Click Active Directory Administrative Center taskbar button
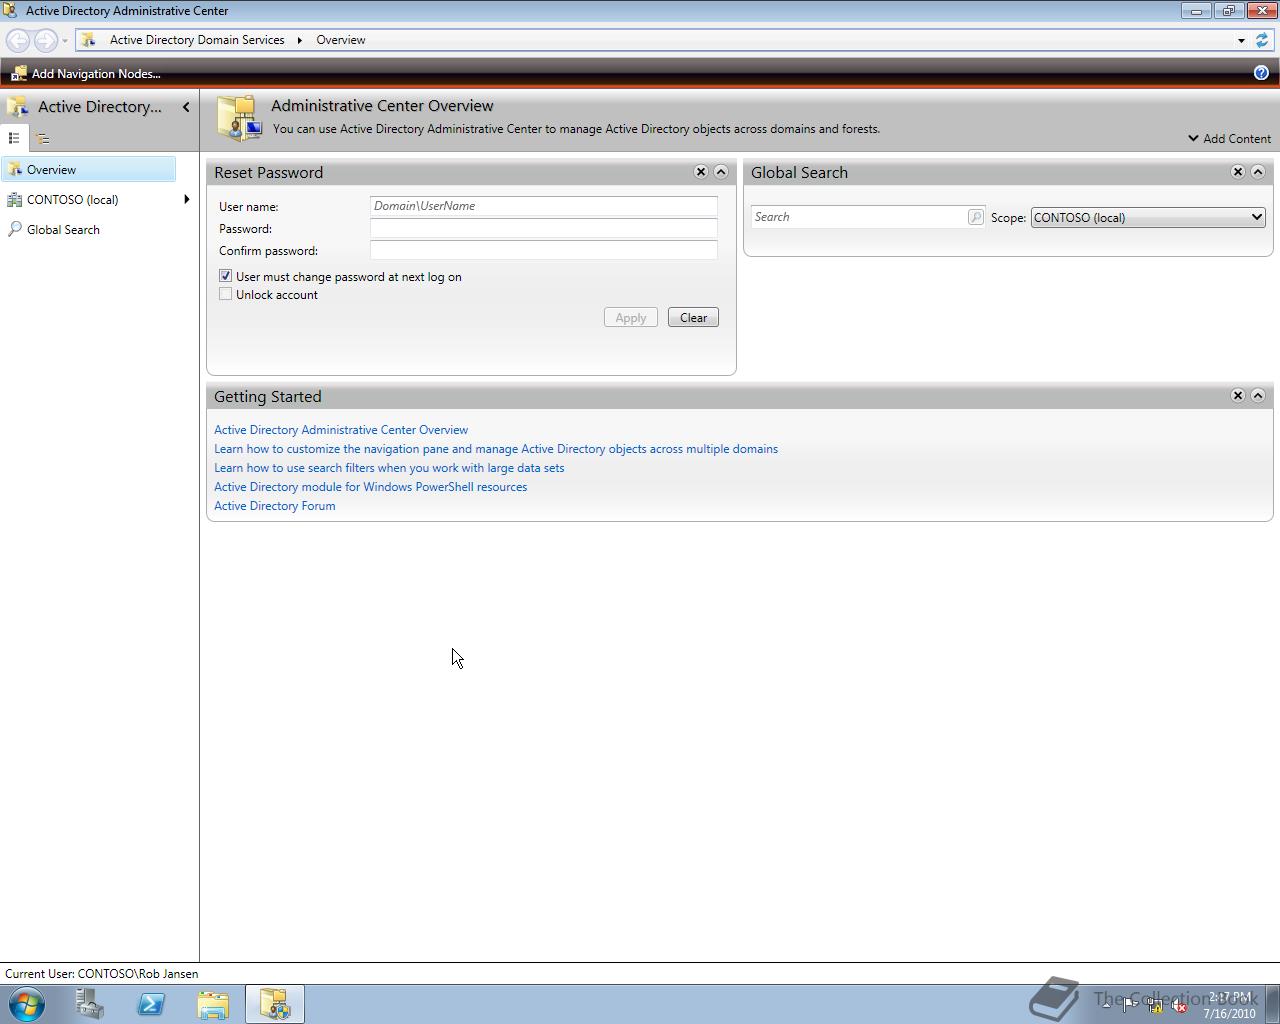The height and width of the screenshot is (1024, 1280). (275, 1004)
